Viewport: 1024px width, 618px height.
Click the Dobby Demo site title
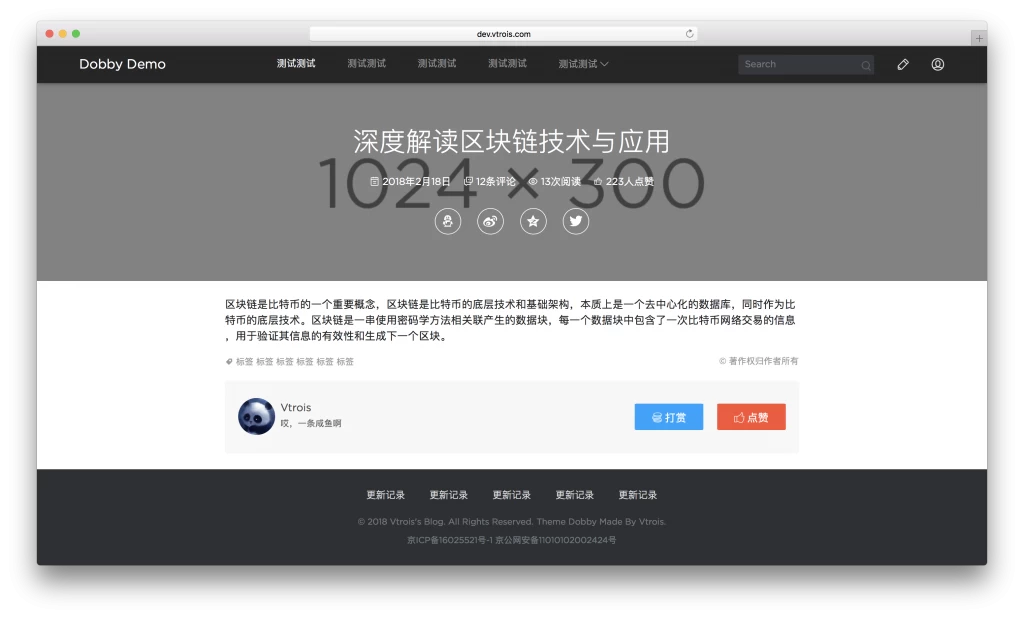tap(122, 64)
